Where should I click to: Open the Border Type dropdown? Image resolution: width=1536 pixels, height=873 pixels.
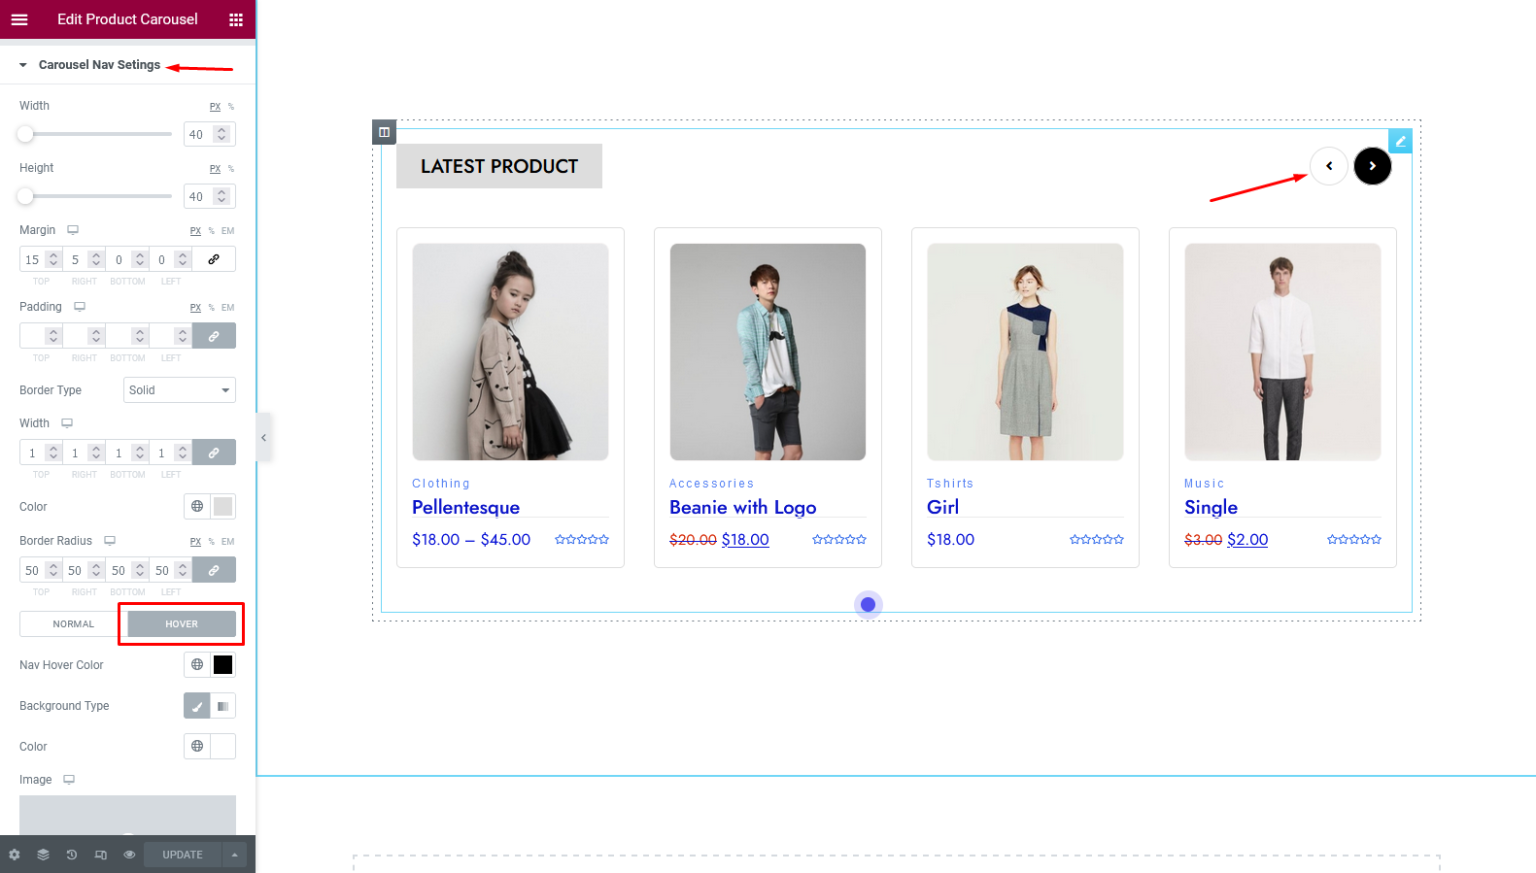pyautogui.click(x=179, y=389)
